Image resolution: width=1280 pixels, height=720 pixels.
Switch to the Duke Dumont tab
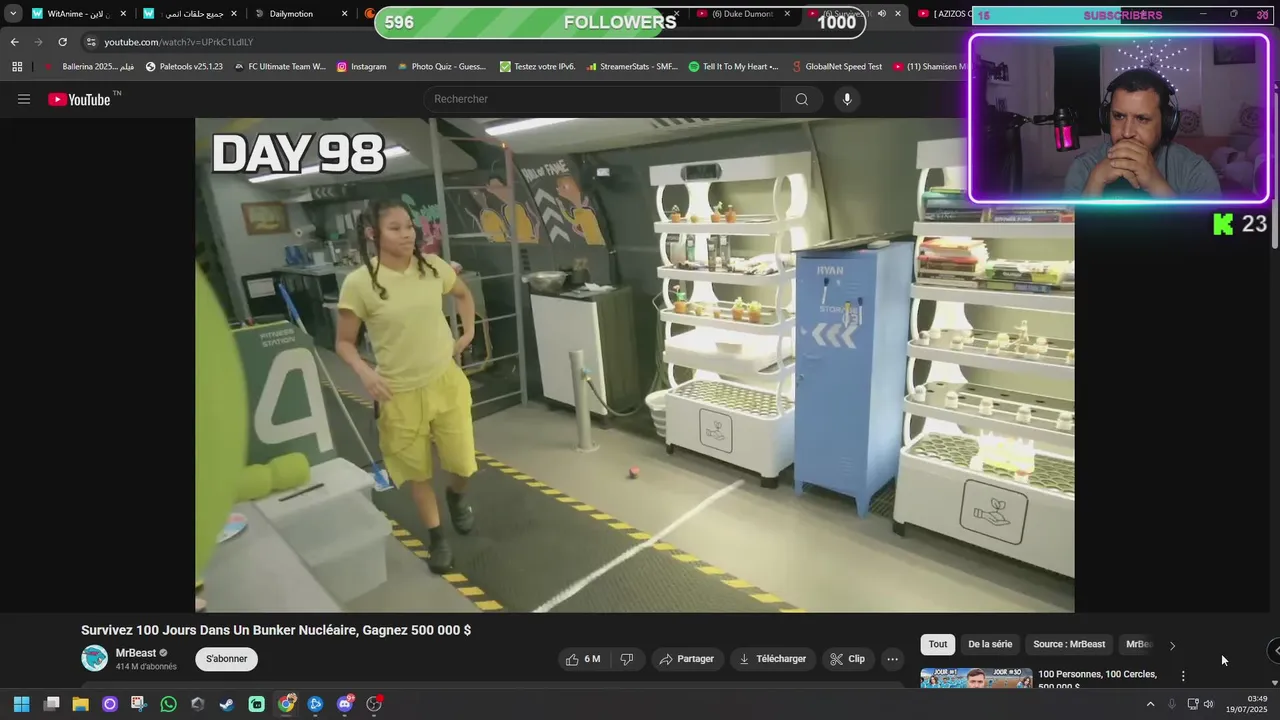742,14
